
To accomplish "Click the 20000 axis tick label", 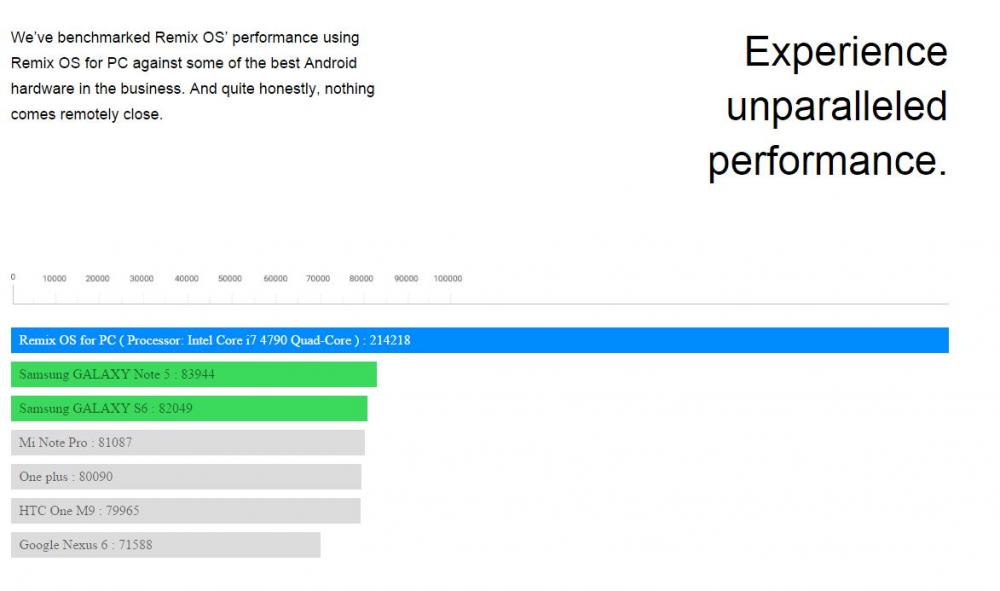I will (98, 279).
